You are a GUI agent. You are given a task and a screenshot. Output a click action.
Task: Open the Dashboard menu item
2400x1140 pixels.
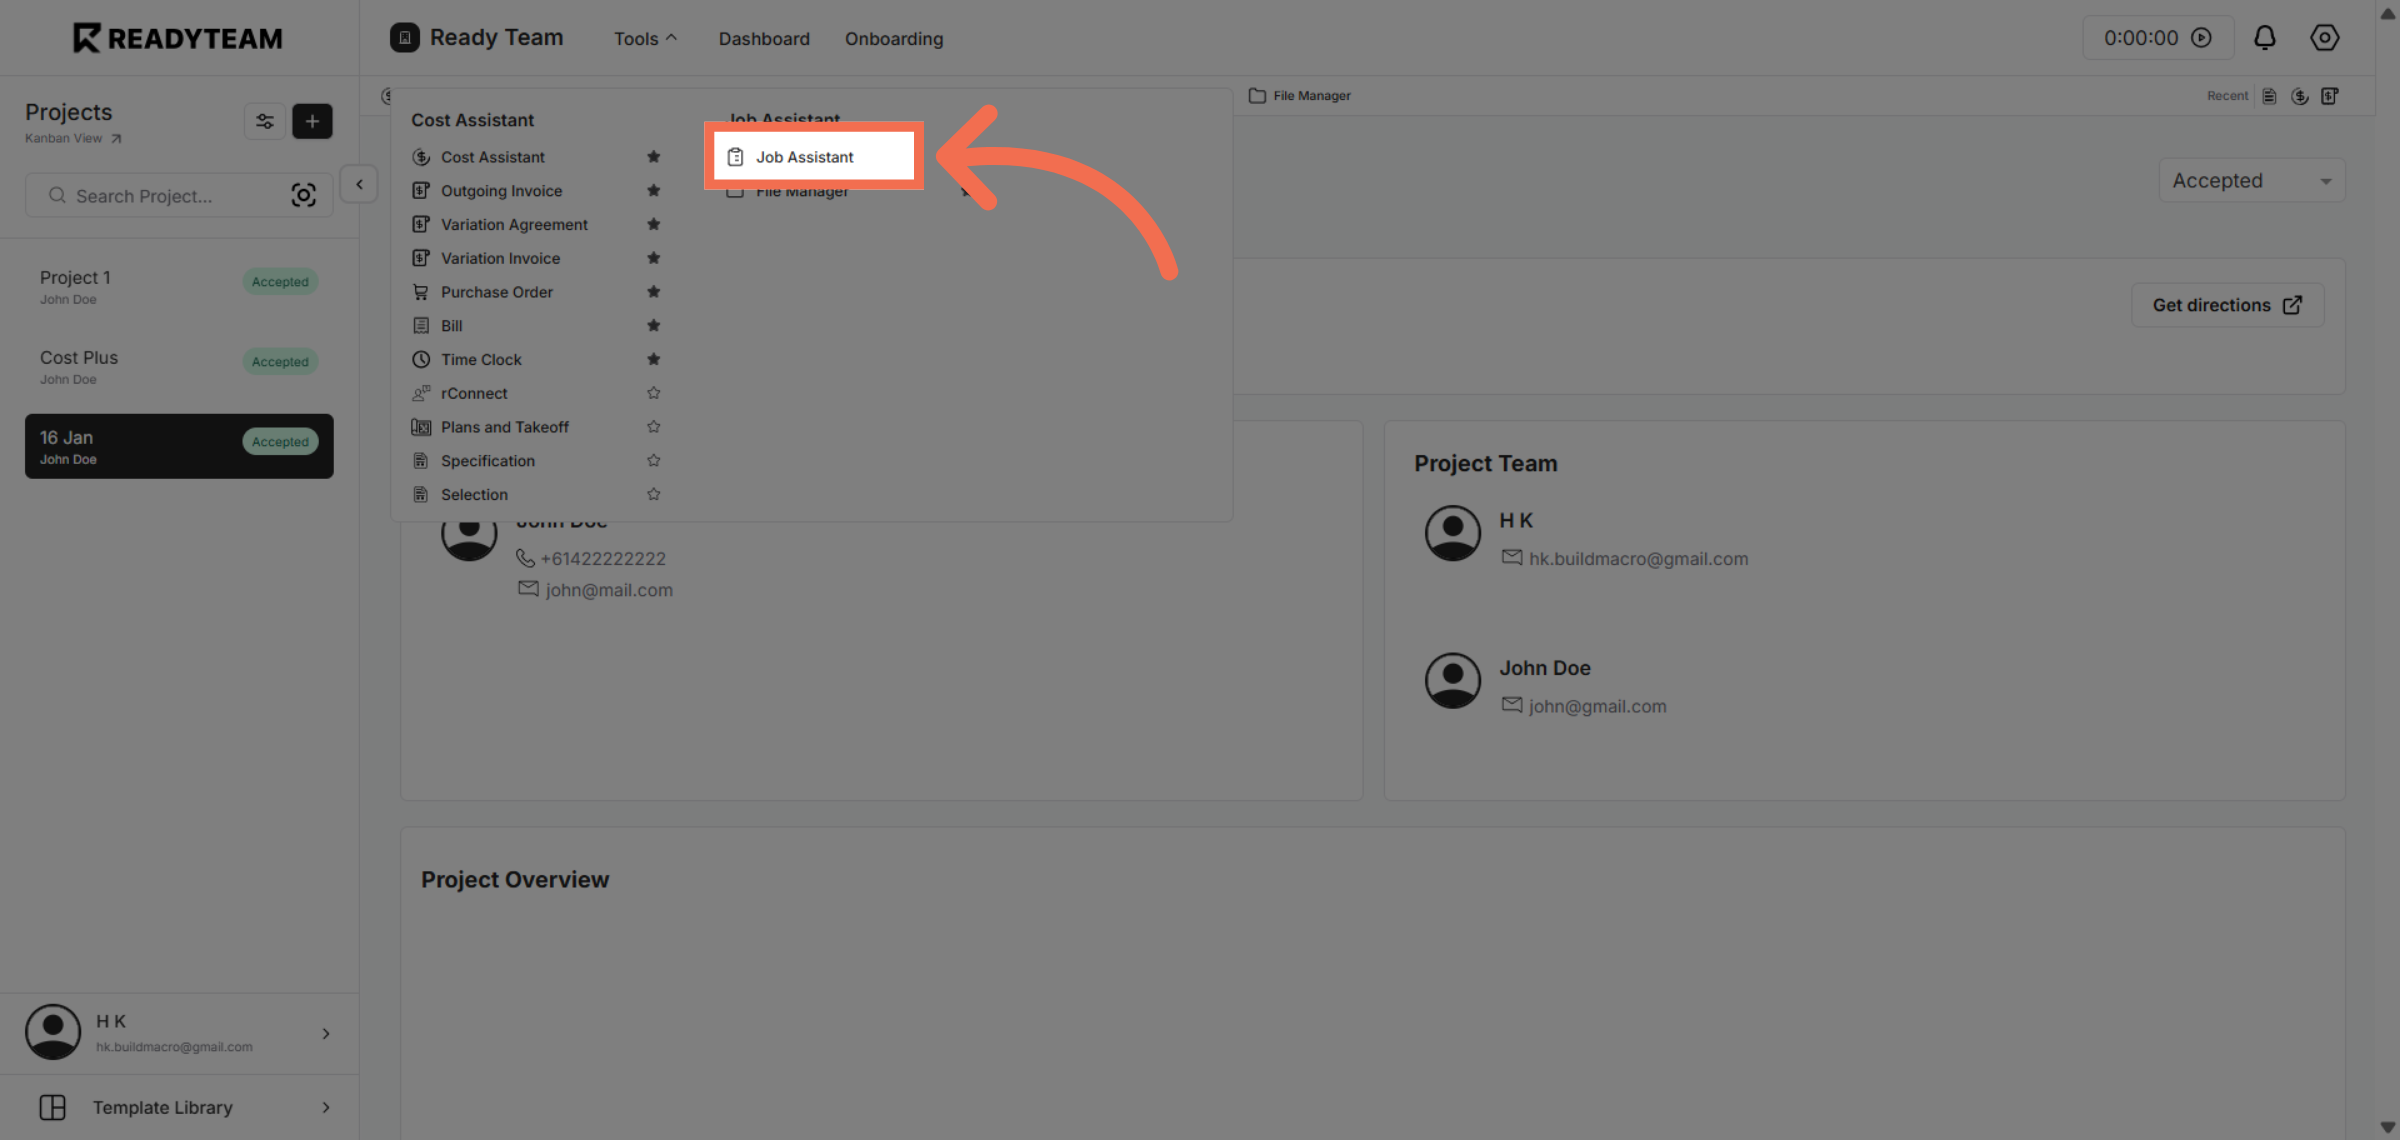(x=763, y=38)
